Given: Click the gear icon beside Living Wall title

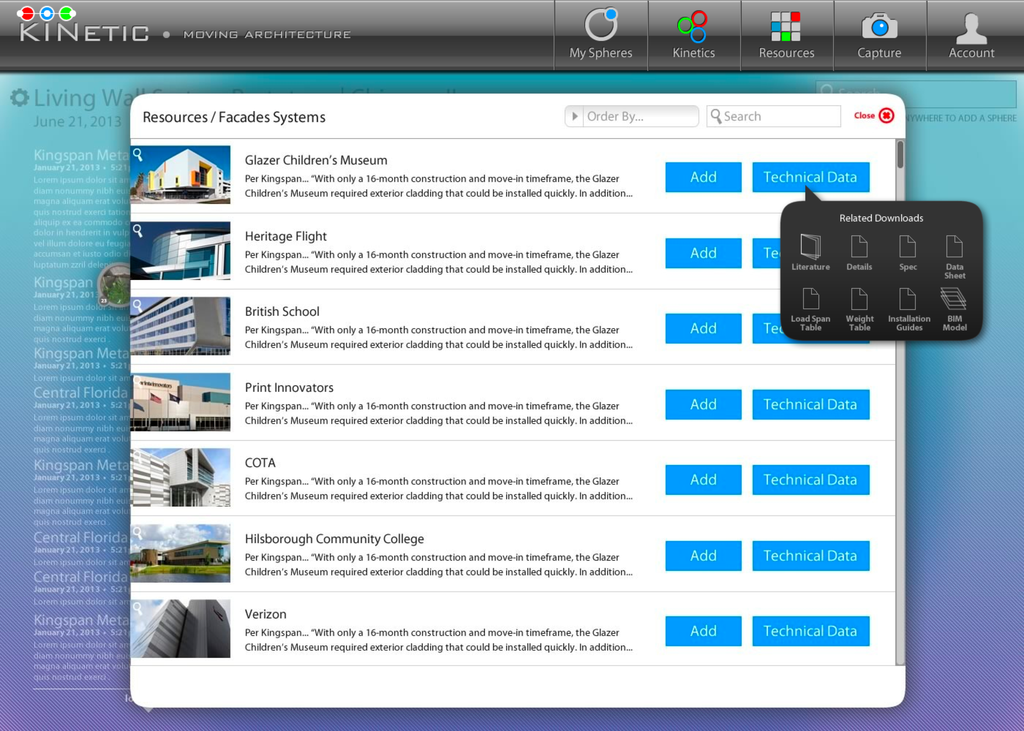Looking at the screenshot, I should click(20, 98).
